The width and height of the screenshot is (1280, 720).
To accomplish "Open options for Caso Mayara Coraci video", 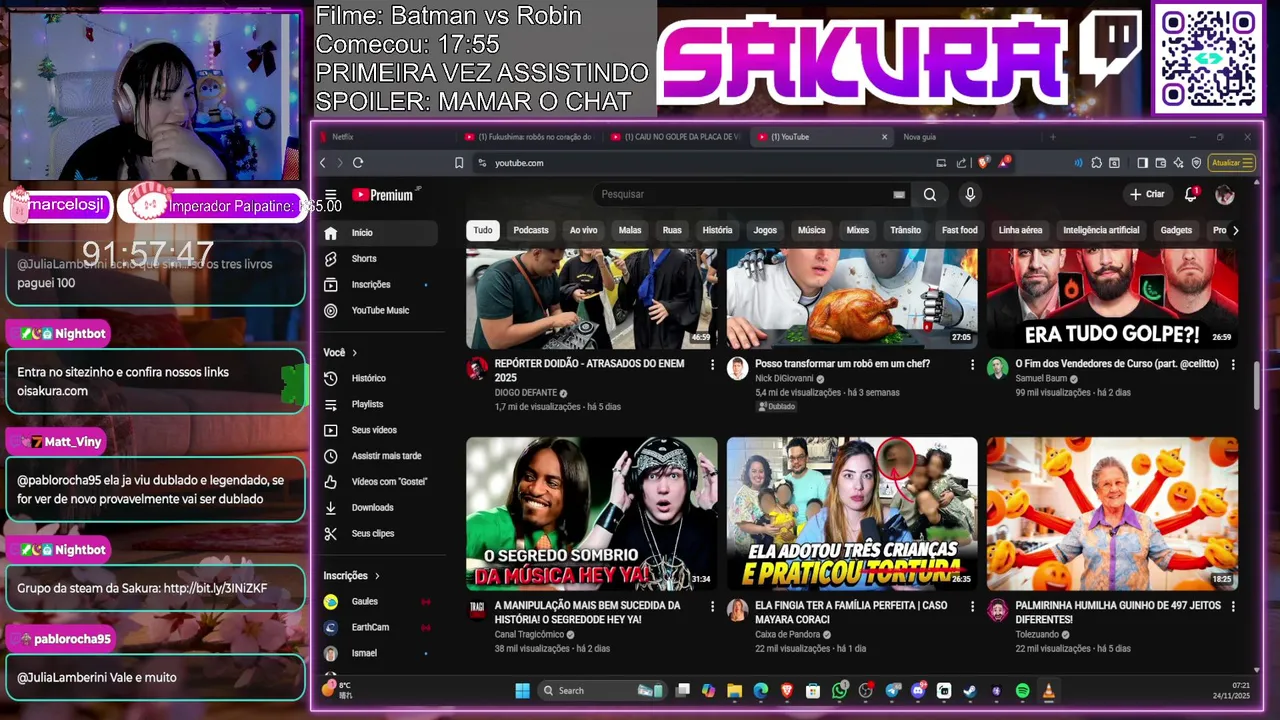I will [x=972, y=607].
